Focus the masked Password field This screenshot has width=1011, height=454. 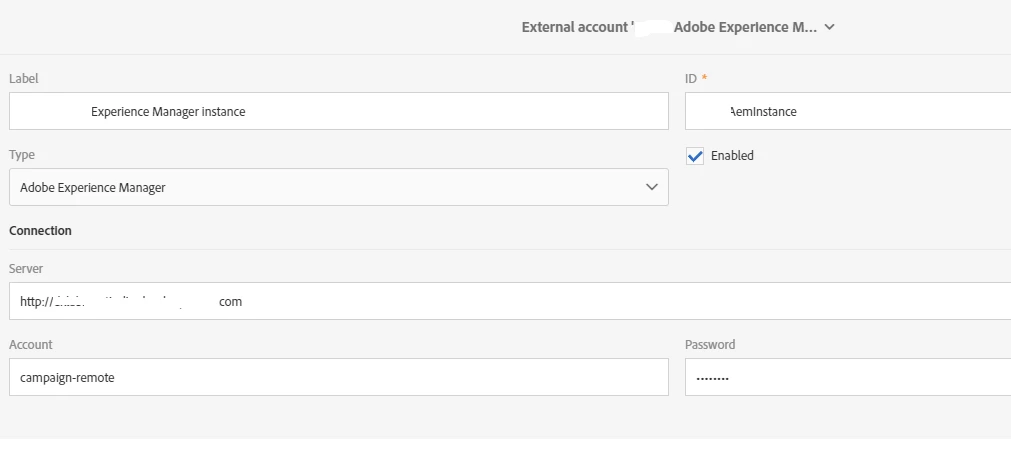coord(848,378)
